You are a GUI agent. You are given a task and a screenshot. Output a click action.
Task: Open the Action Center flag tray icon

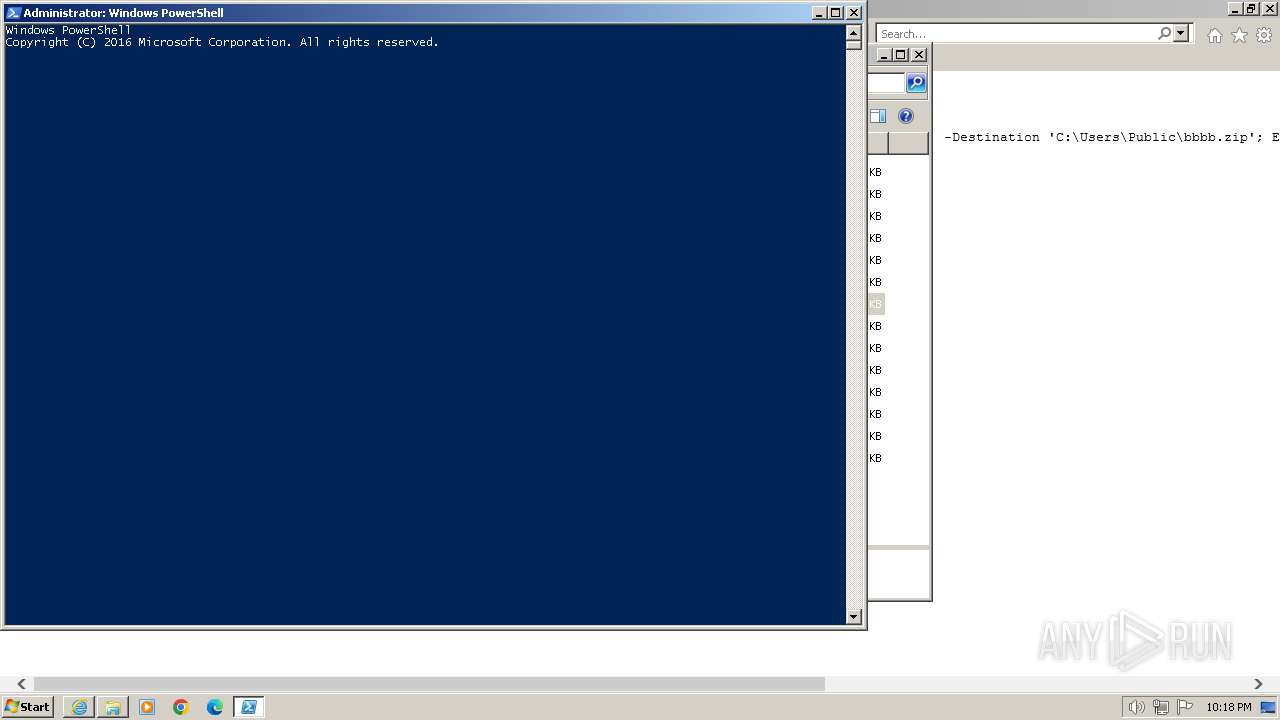(x=1185, y=707)
